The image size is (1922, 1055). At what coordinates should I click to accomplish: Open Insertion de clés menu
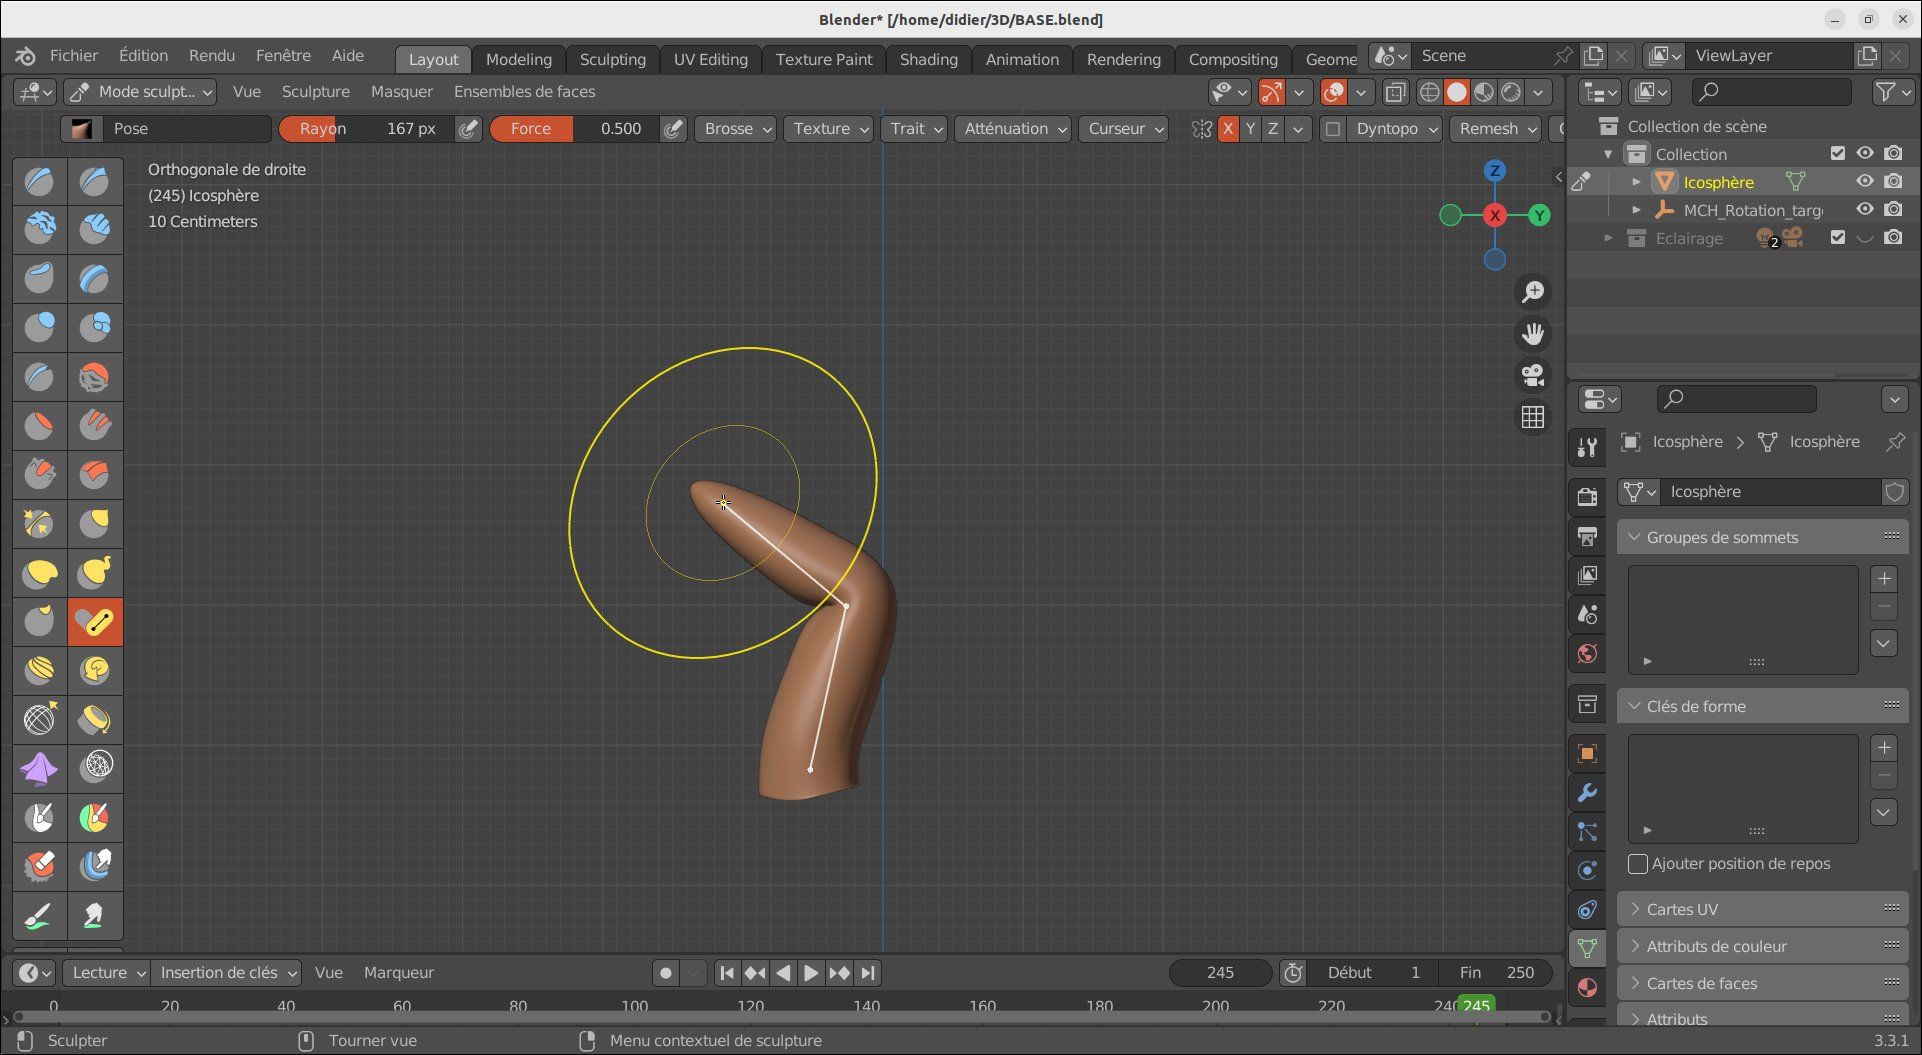tap(227, 973)
